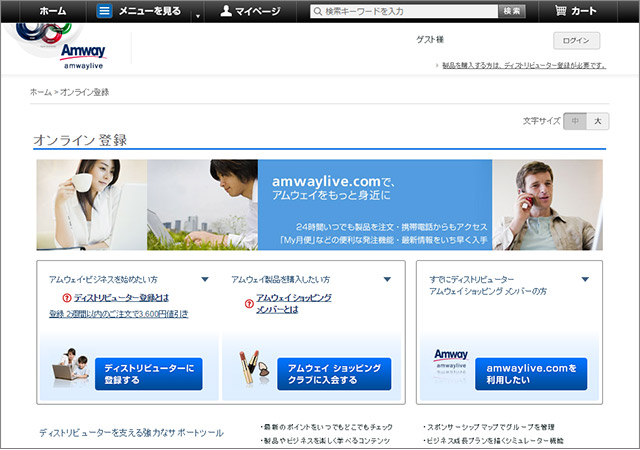Click the family with laptop thumbnail
Viewport: 640px width, 450px height.
coord(71,367)
